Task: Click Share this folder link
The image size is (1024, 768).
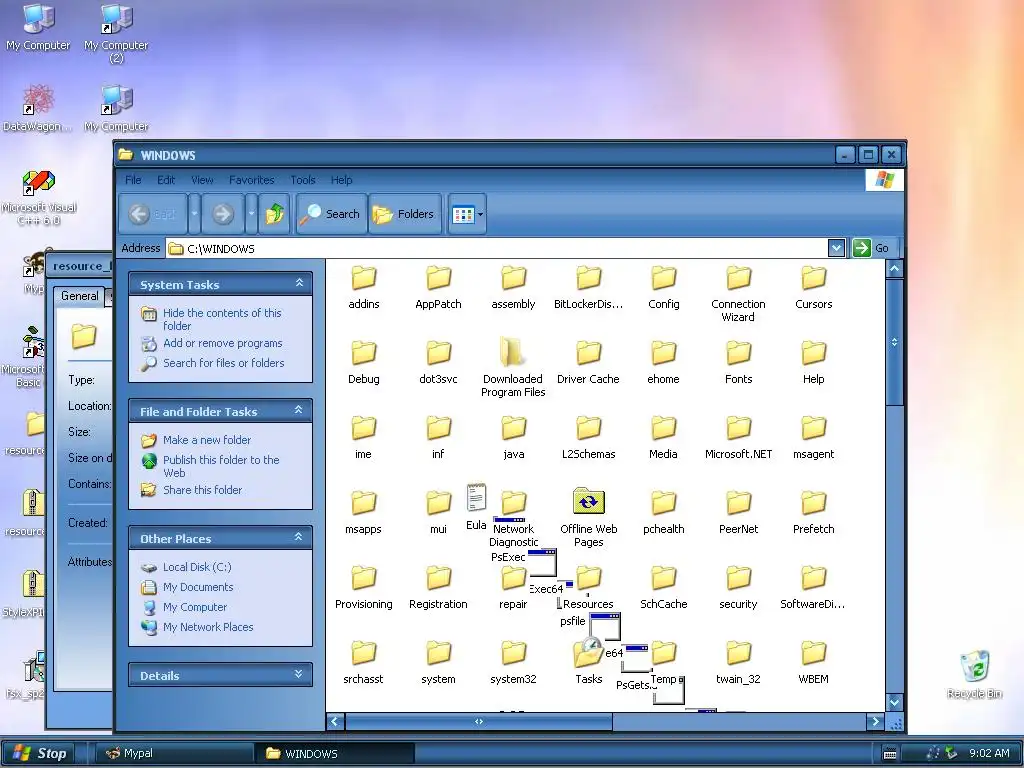Action: pos(202,490)
